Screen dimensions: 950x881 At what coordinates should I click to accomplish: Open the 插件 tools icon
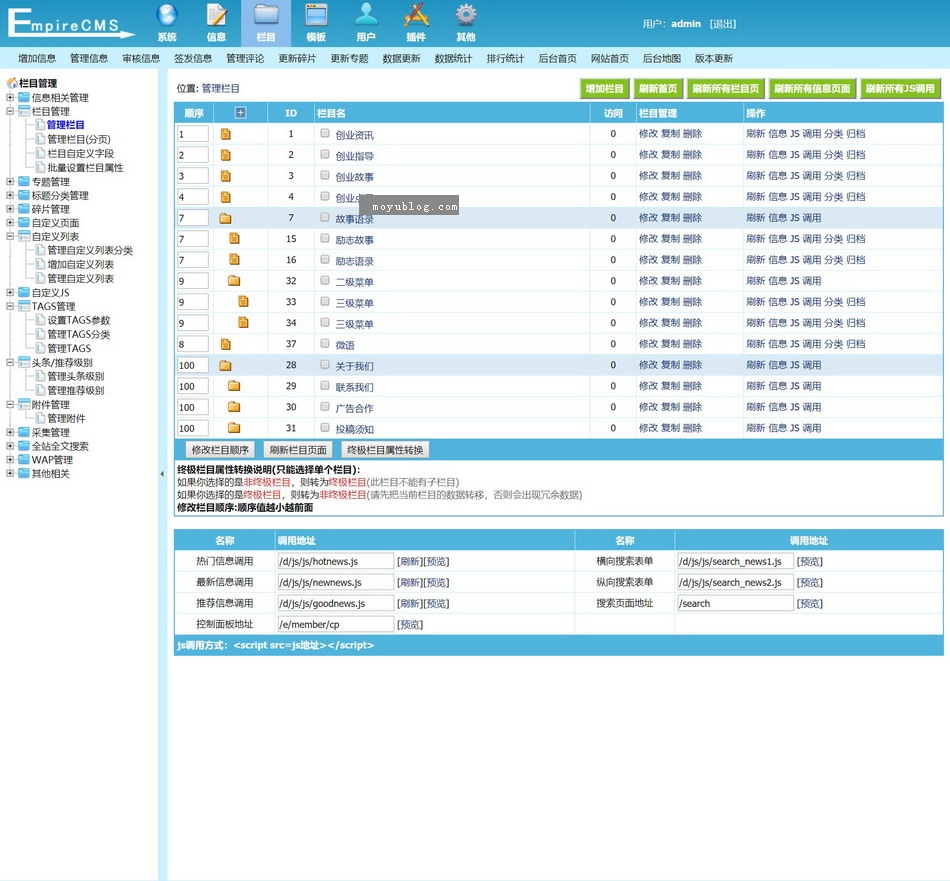point(416,15)
